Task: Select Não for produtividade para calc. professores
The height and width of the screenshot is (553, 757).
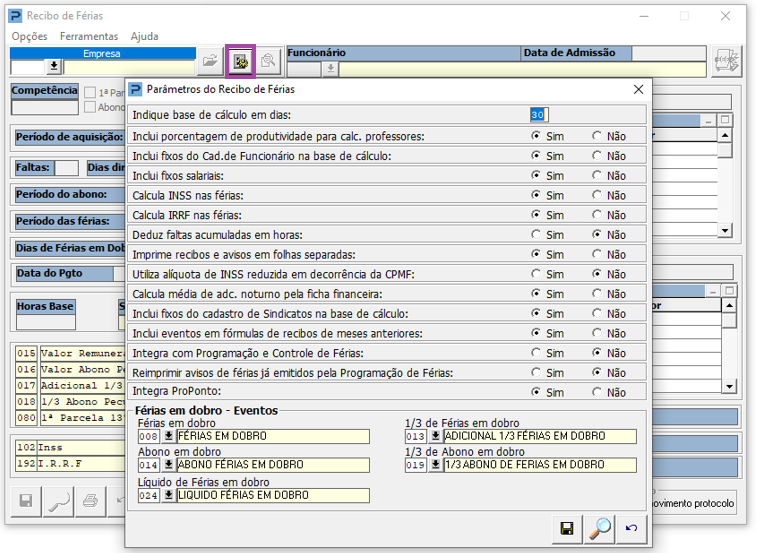Action: [x=597, y=136]
